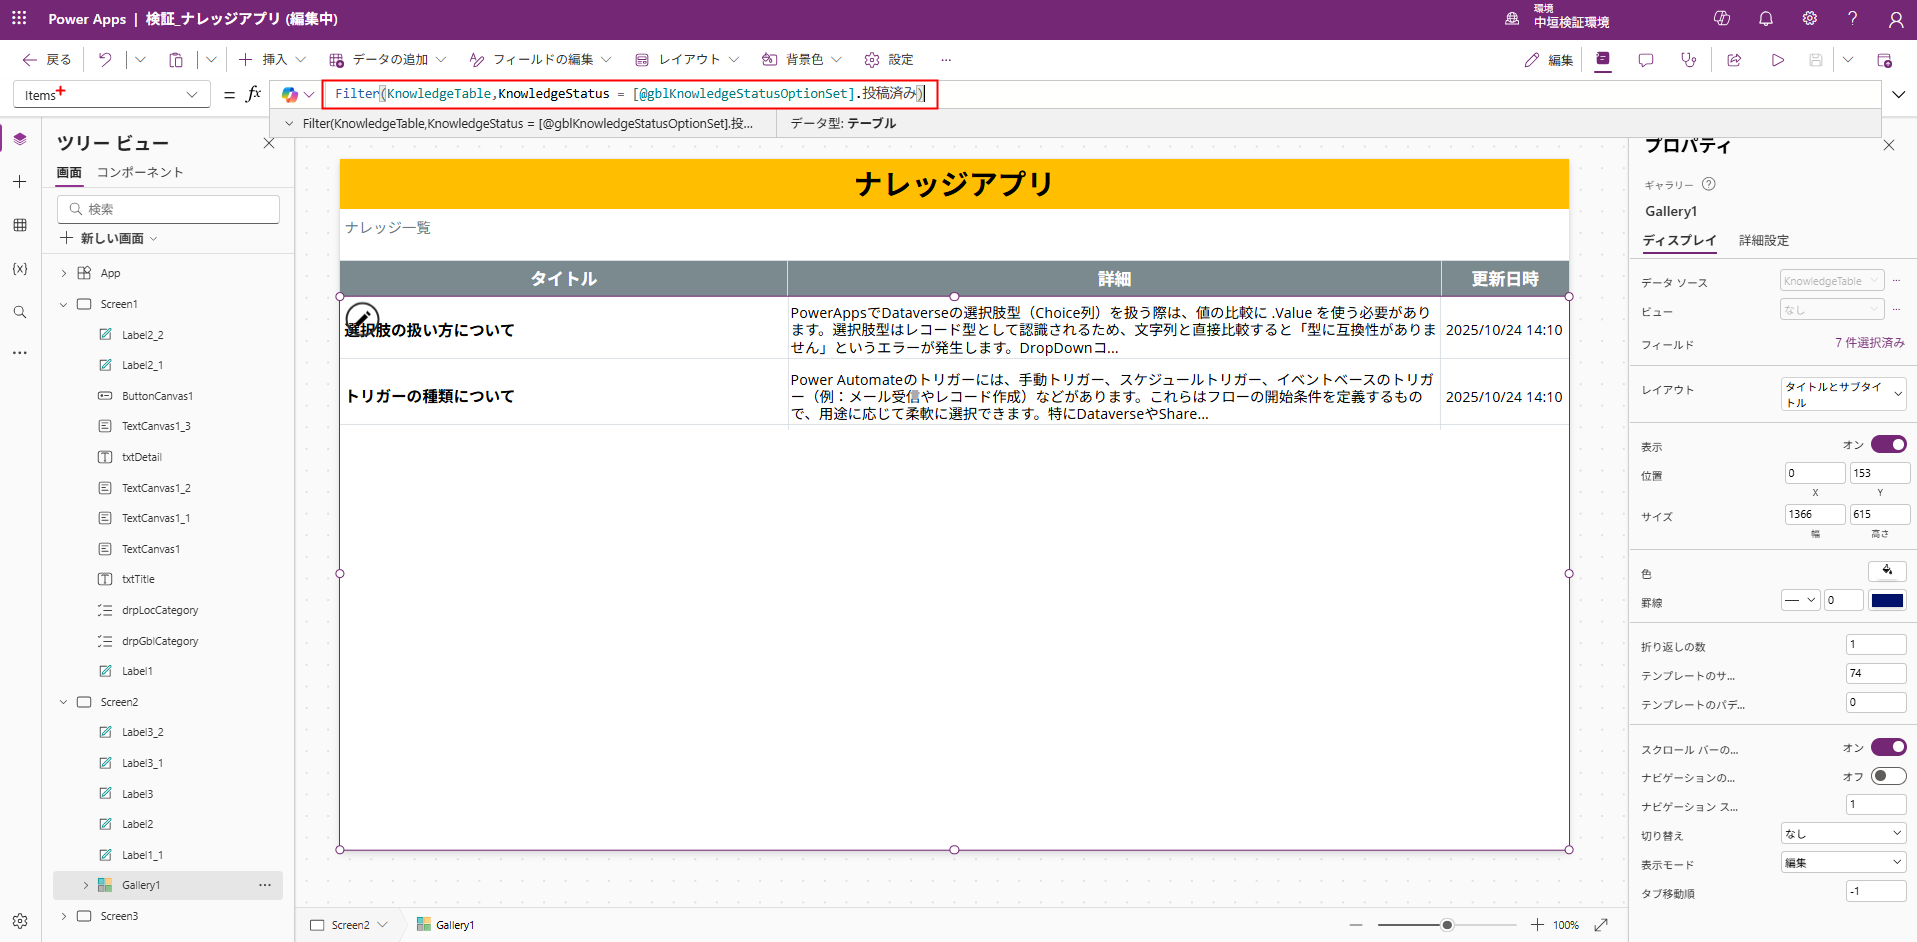Viewport: 1917px width, 942px height.
Task: Click the notifications bell icon
Action: pyautogui.click(x=1766, y=19)
